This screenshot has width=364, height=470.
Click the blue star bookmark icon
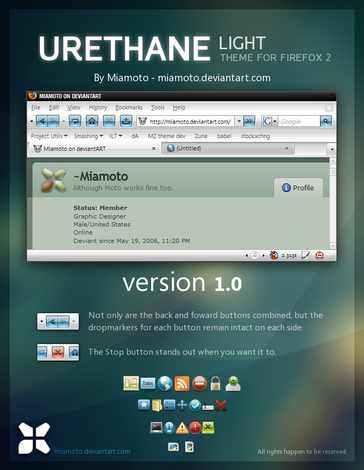[144, 405]
